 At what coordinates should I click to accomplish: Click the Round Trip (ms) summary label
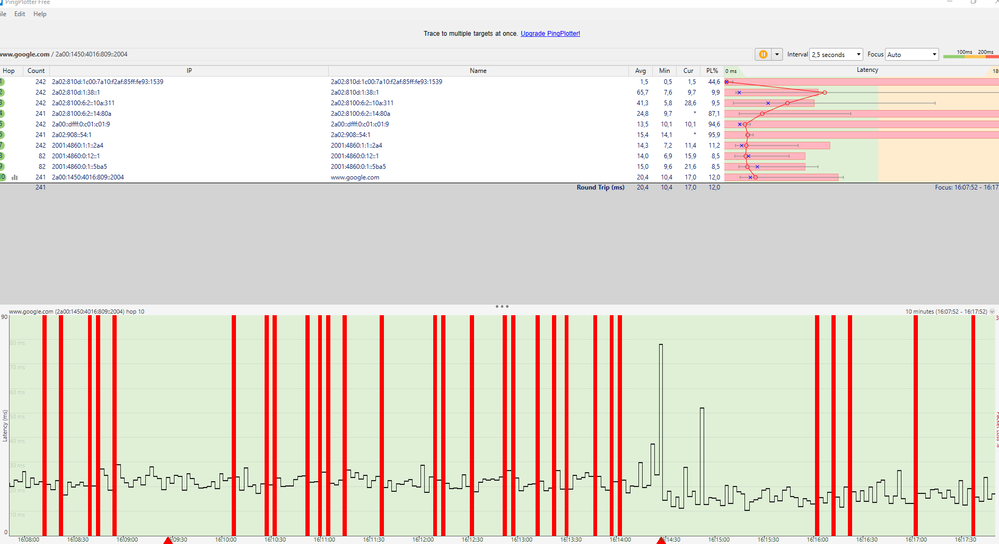pyautogui.click(x=600, y=188)
